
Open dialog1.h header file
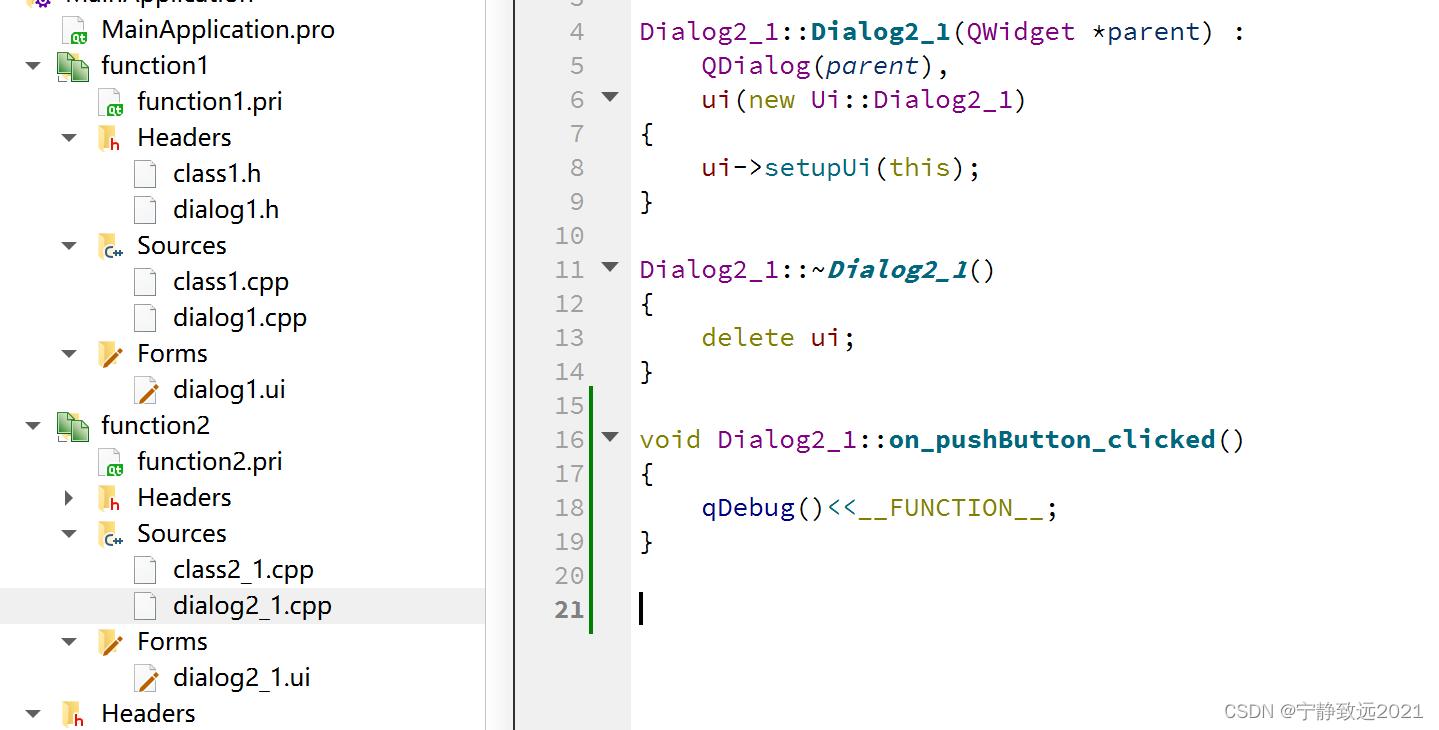coord(225,209)
